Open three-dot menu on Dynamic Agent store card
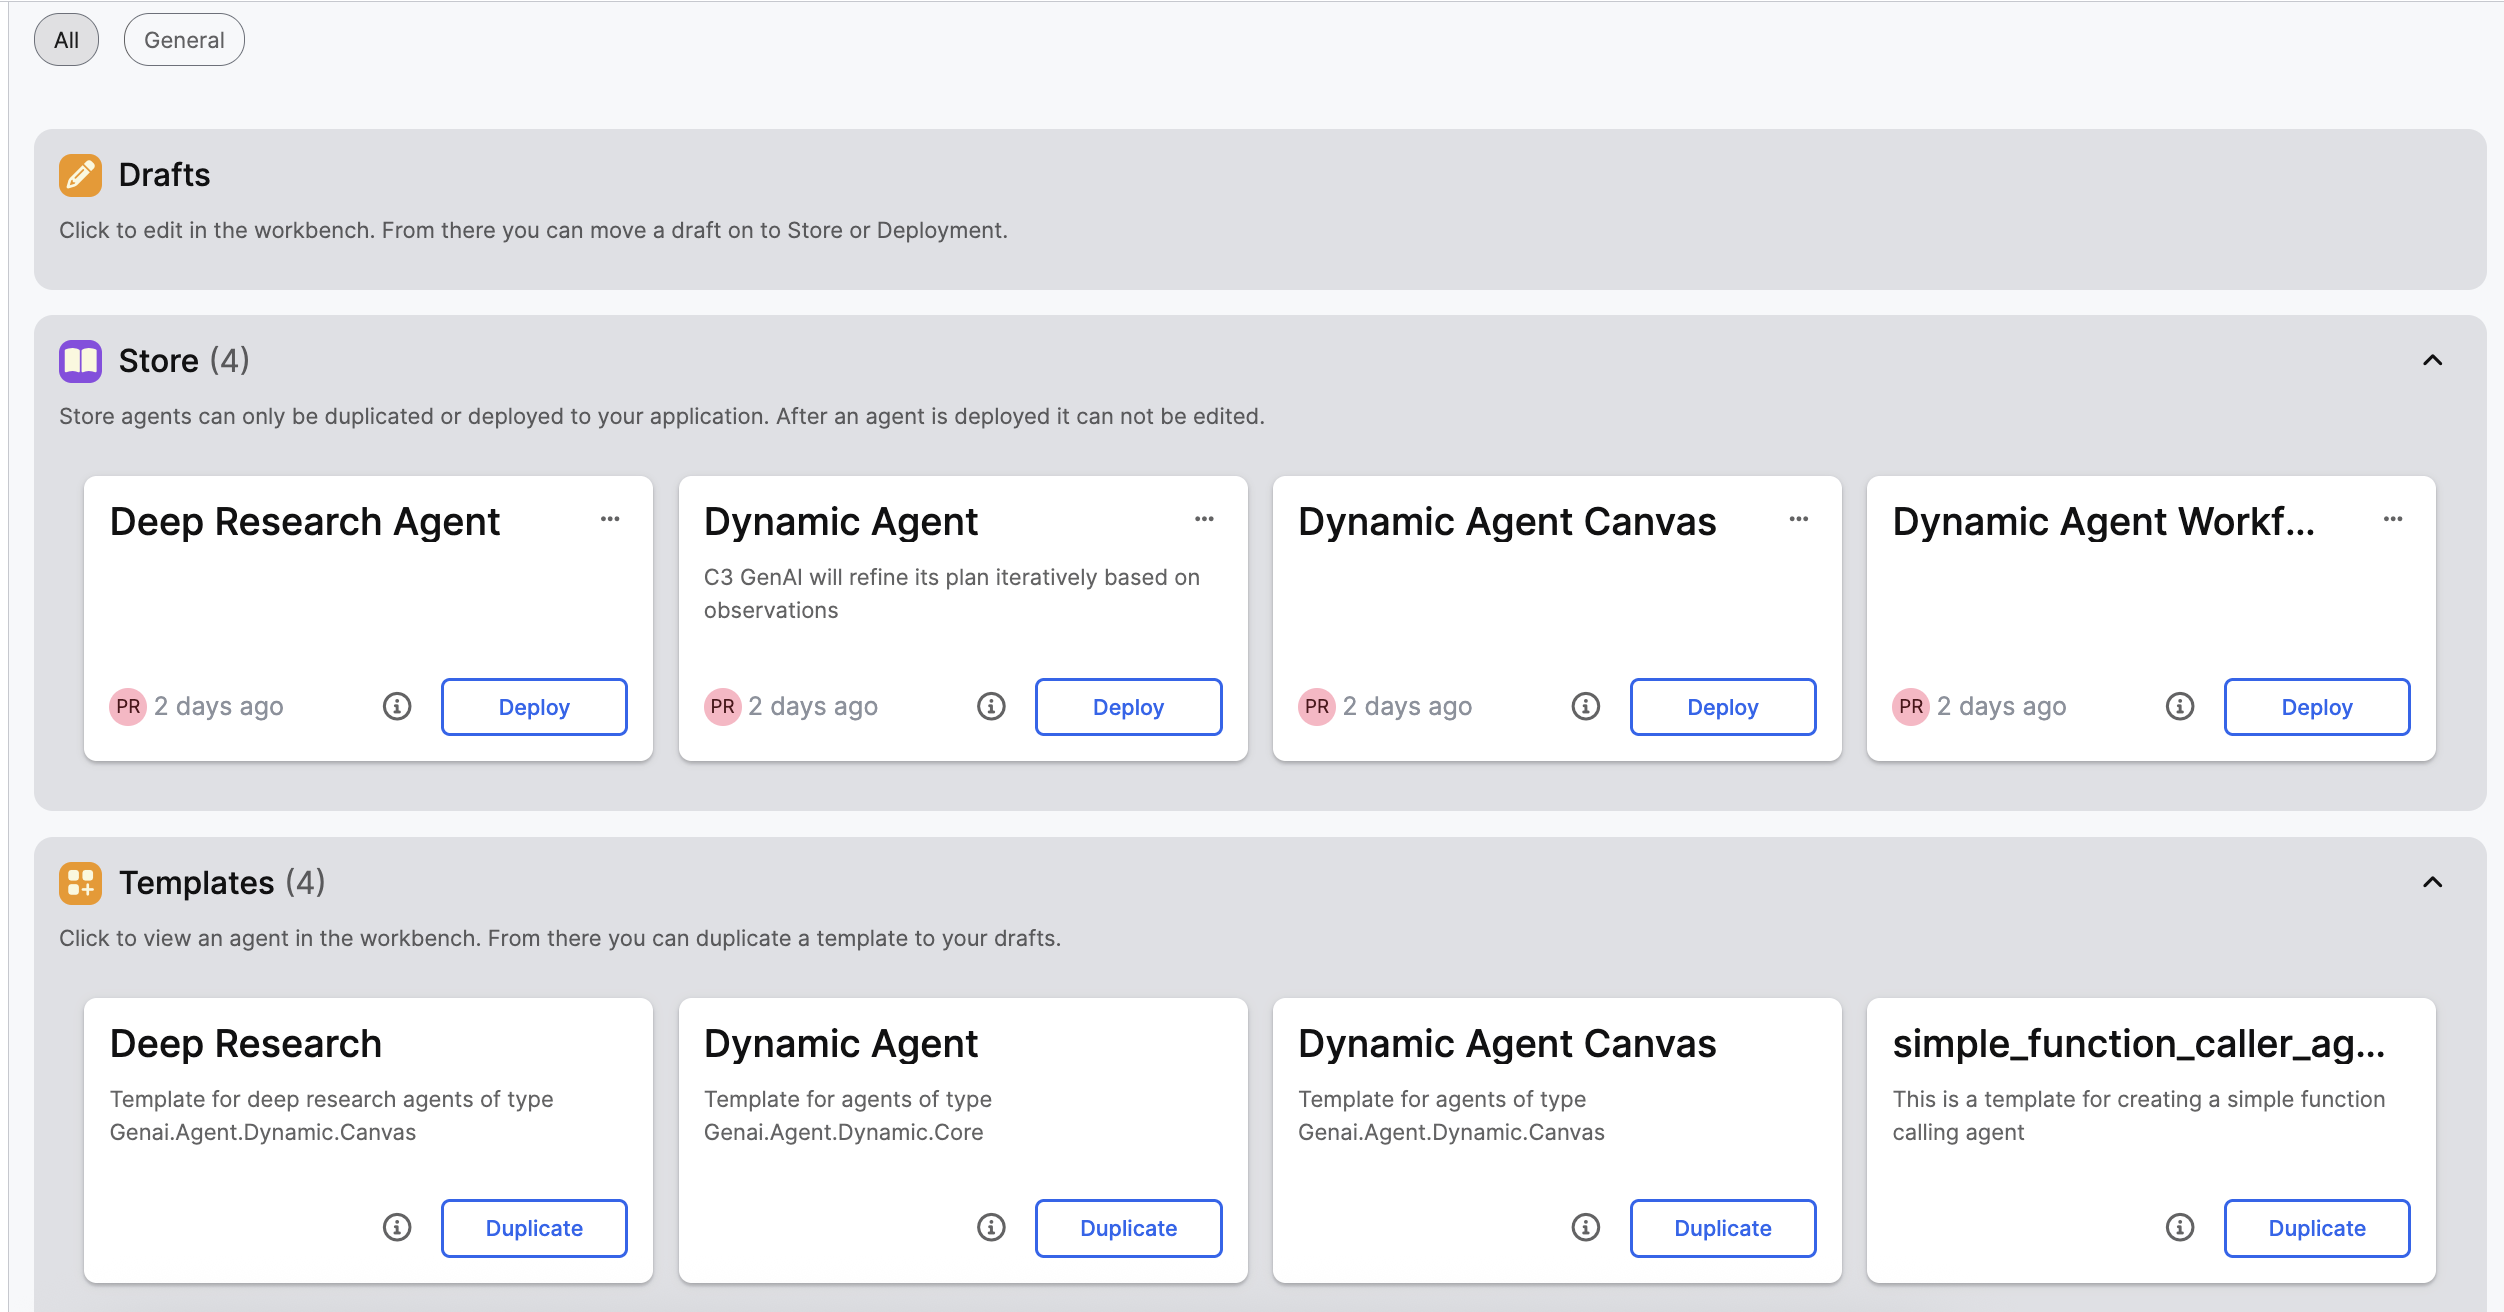 (1204, 519)
